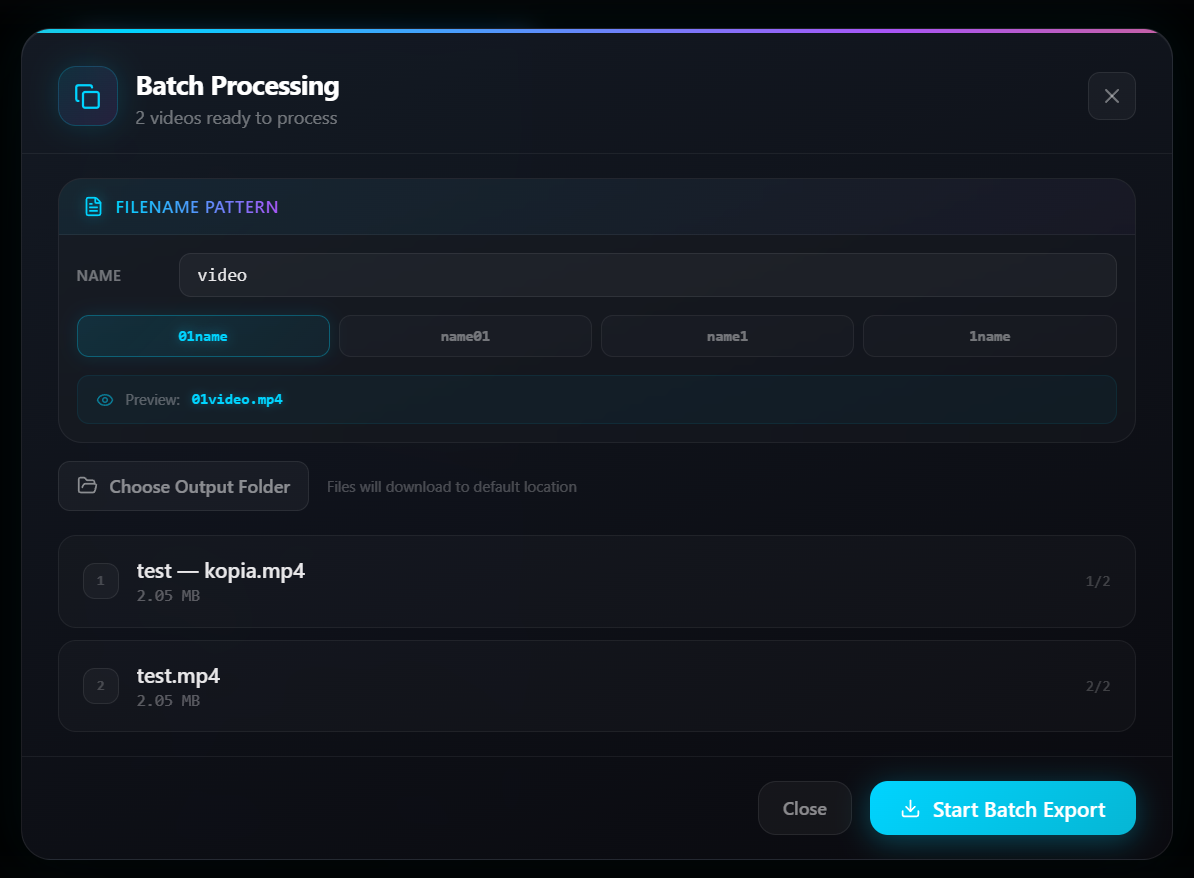Image resolution: width=1194 pixels, height=878 pixels.
Task: Click the 1/2 progress indicator
Action: click(x=1097, y=581)
